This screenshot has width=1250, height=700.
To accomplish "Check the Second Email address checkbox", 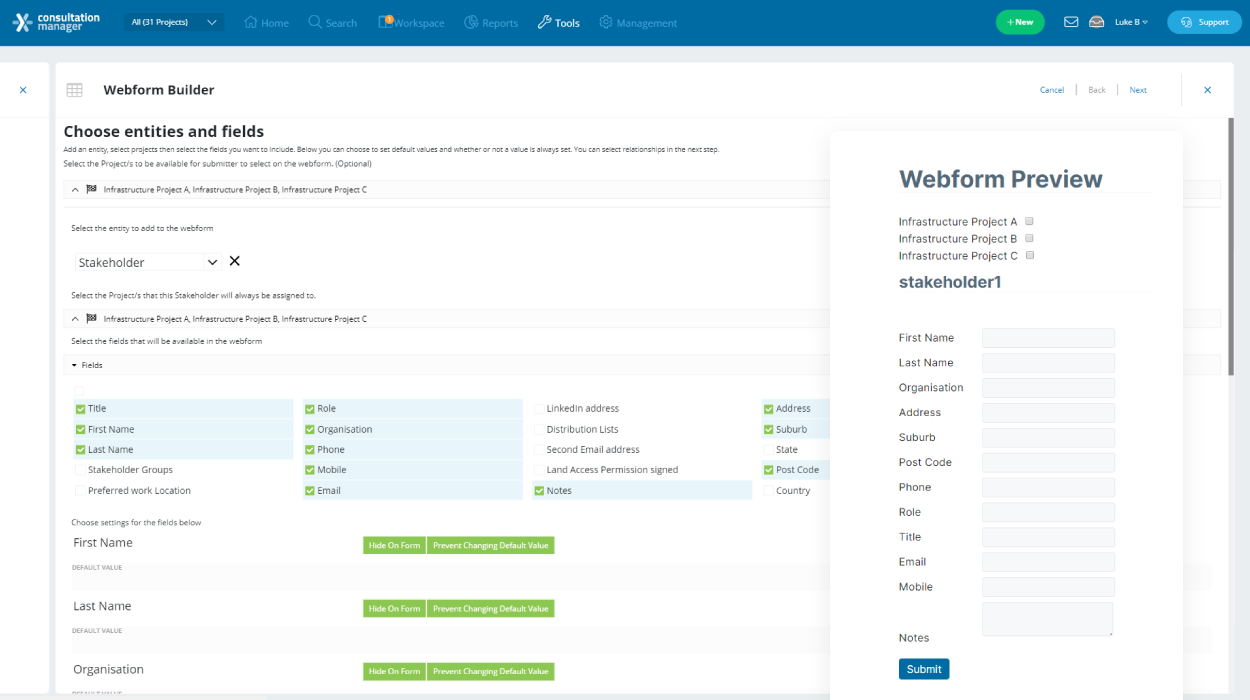I will (x=539, y=450).
